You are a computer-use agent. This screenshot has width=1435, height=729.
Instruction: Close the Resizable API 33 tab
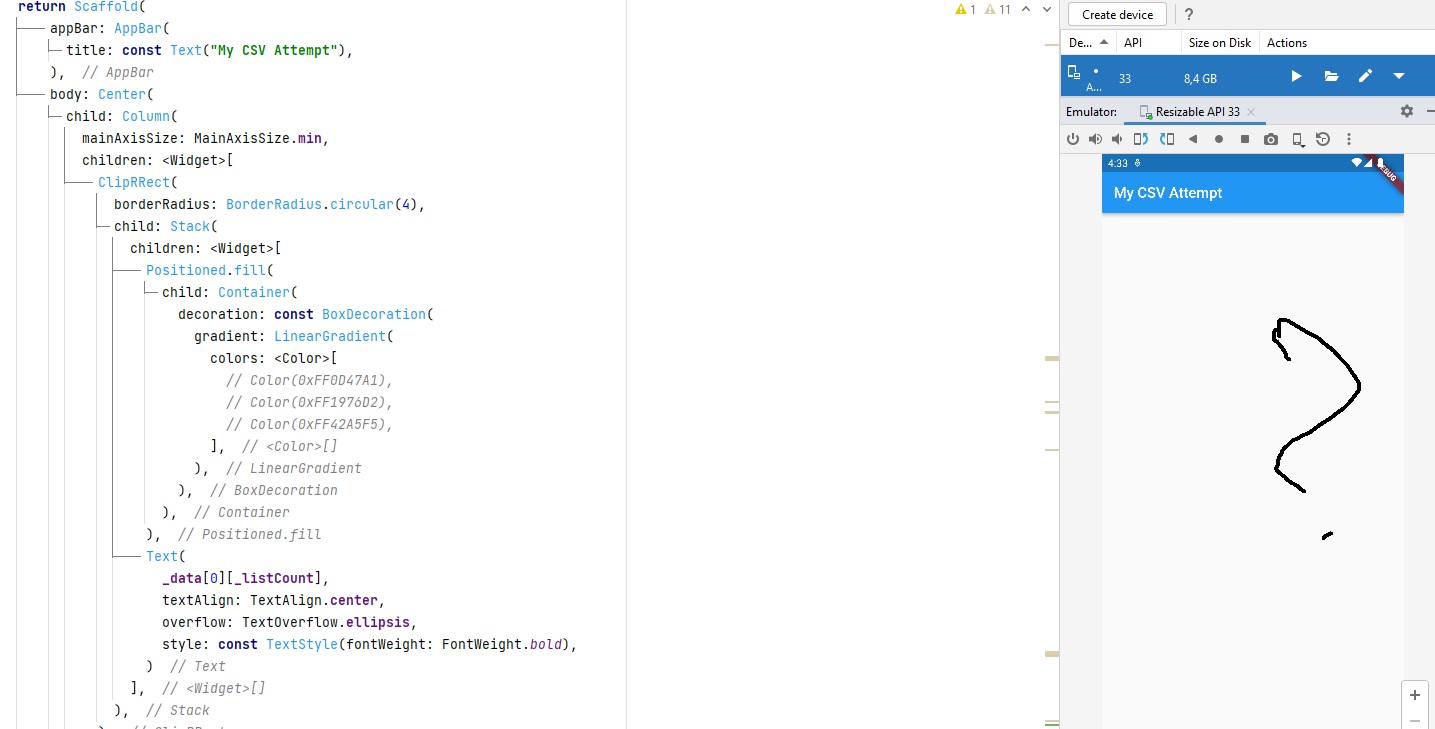[1251, 112]
